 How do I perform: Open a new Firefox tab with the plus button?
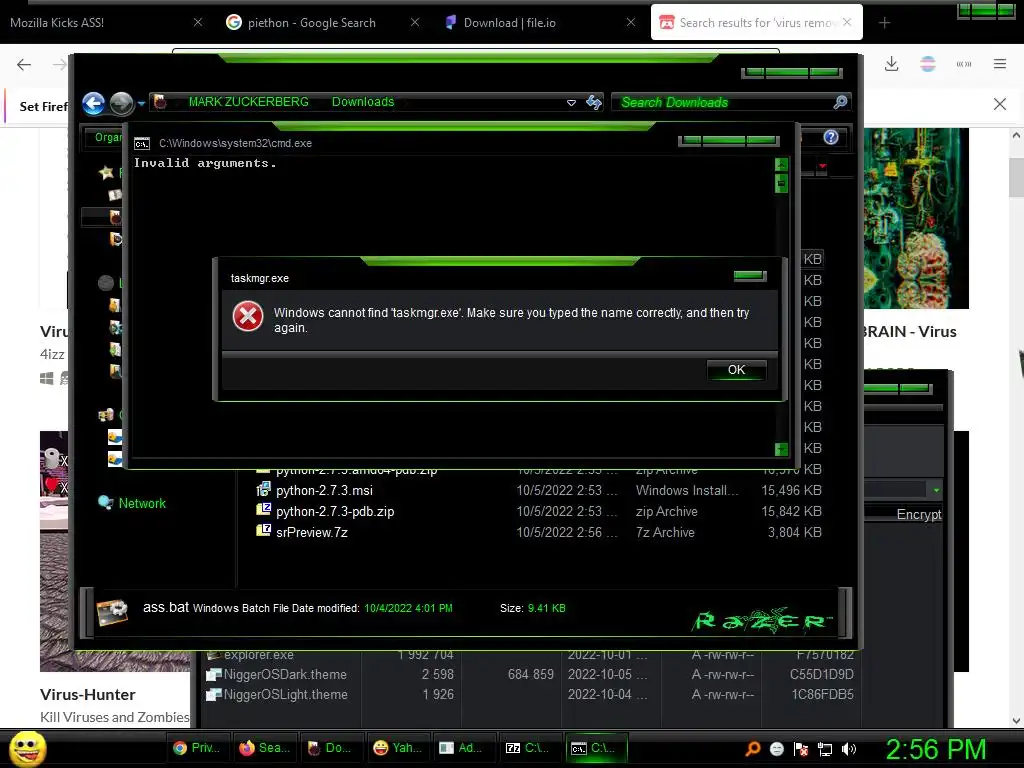coord(884,23)
